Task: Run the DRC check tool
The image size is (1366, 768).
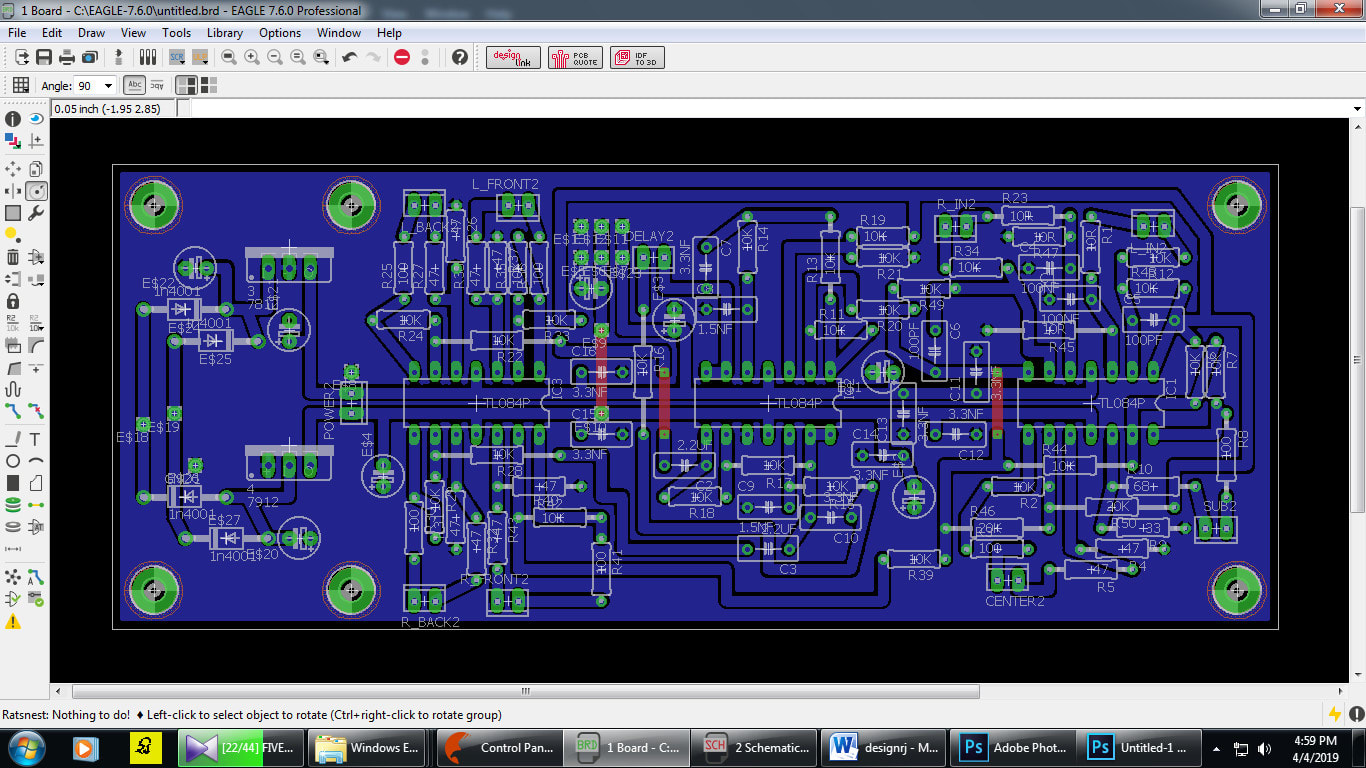Action: coord(36,599)
